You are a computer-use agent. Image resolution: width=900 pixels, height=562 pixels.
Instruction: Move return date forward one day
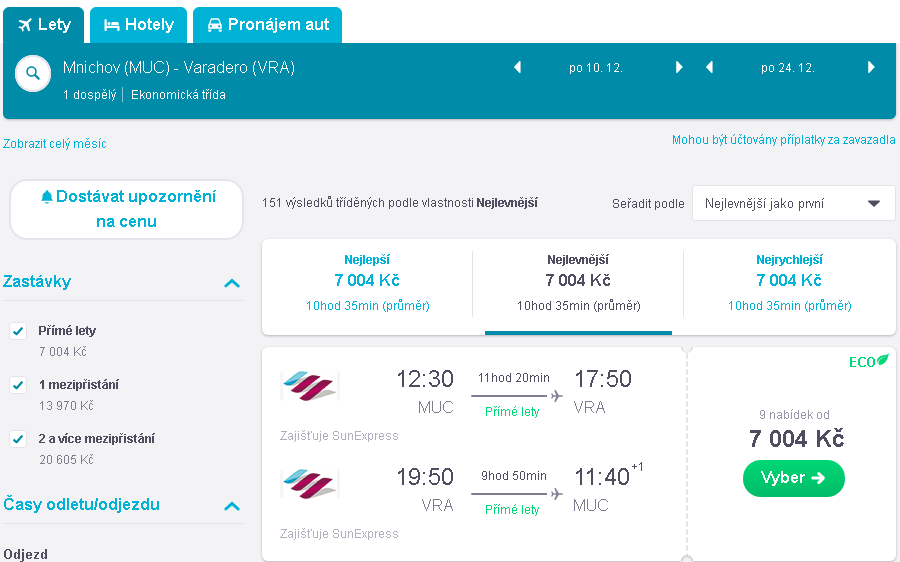(871, 67)
